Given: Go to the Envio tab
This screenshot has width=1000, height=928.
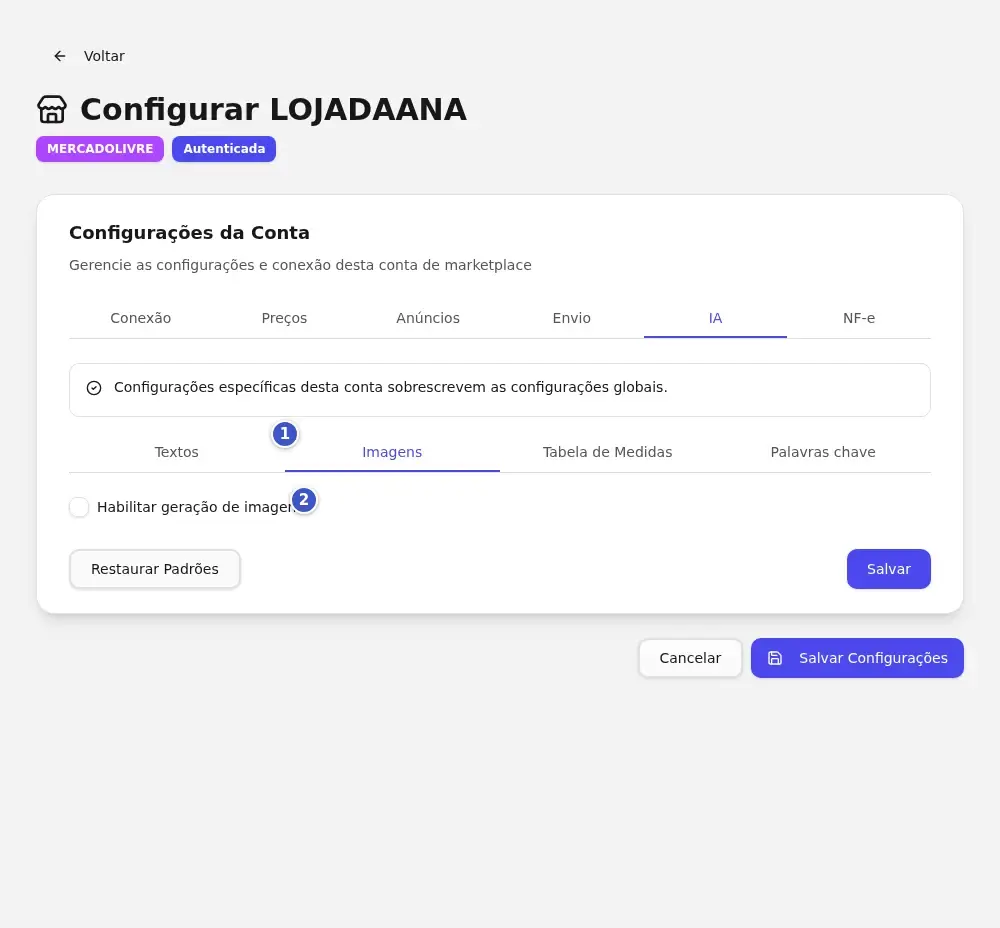Looking at the screenshot, I should click(x=571, y=318).
